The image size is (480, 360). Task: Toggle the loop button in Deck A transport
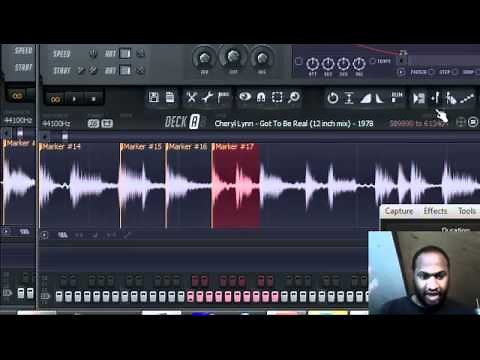pyautogui.click(x=55, y=99)
